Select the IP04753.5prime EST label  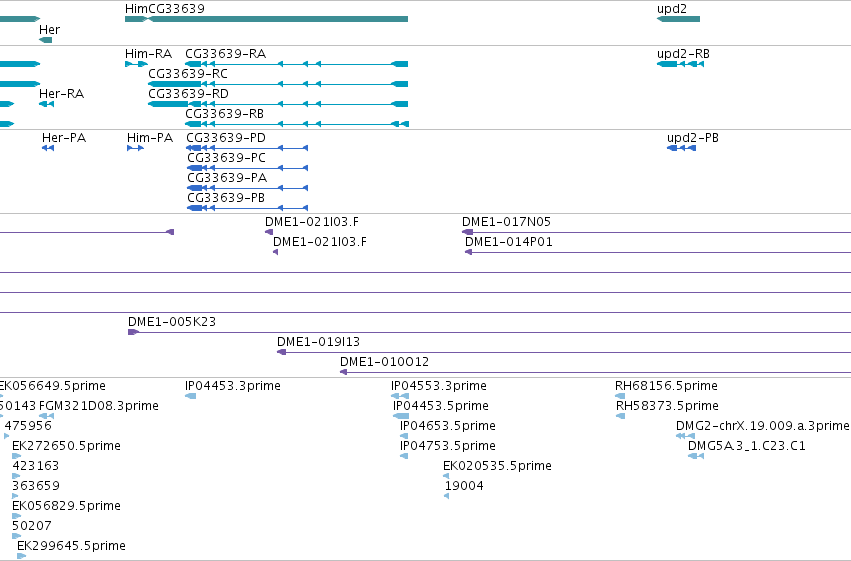(448, 446)
